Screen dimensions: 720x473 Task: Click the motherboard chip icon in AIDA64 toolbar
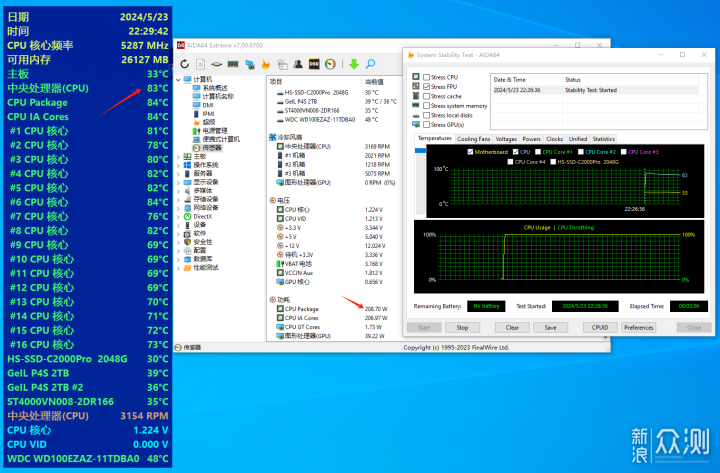(217, 64)
